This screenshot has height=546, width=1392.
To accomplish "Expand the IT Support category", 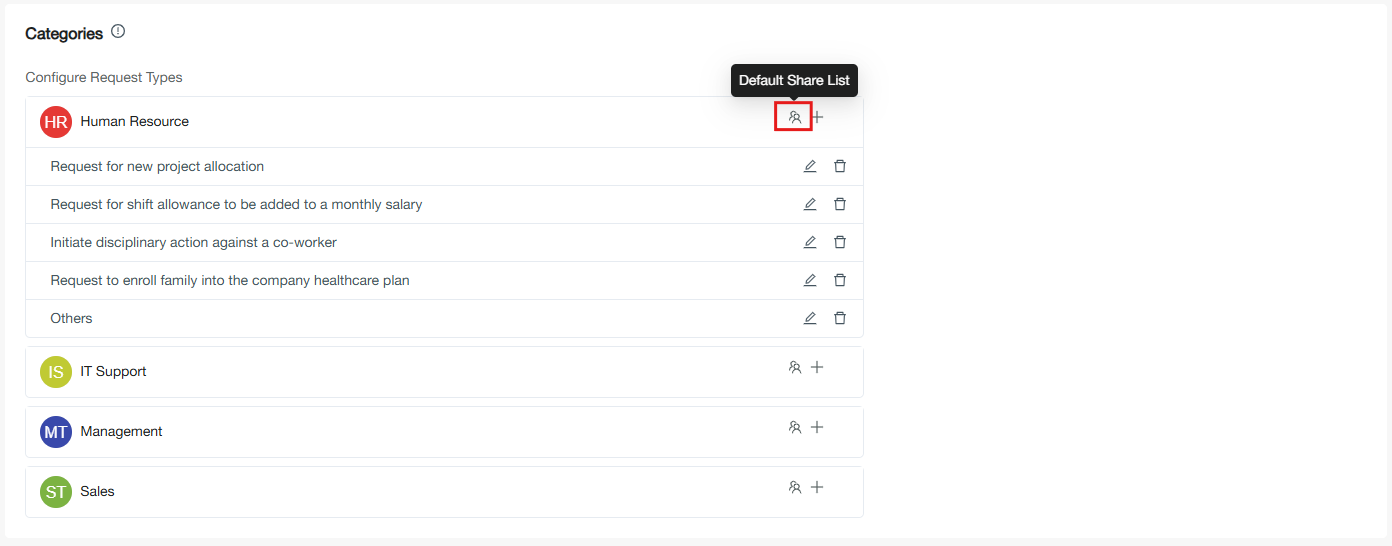I will click(113, 372).
